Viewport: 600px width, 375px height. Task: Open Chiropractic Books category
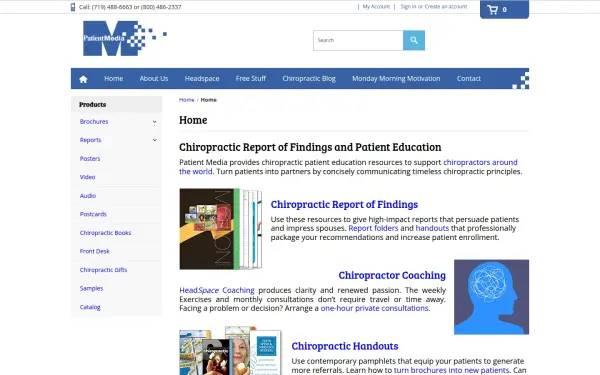pyautogui.click(x=105, y=233)
